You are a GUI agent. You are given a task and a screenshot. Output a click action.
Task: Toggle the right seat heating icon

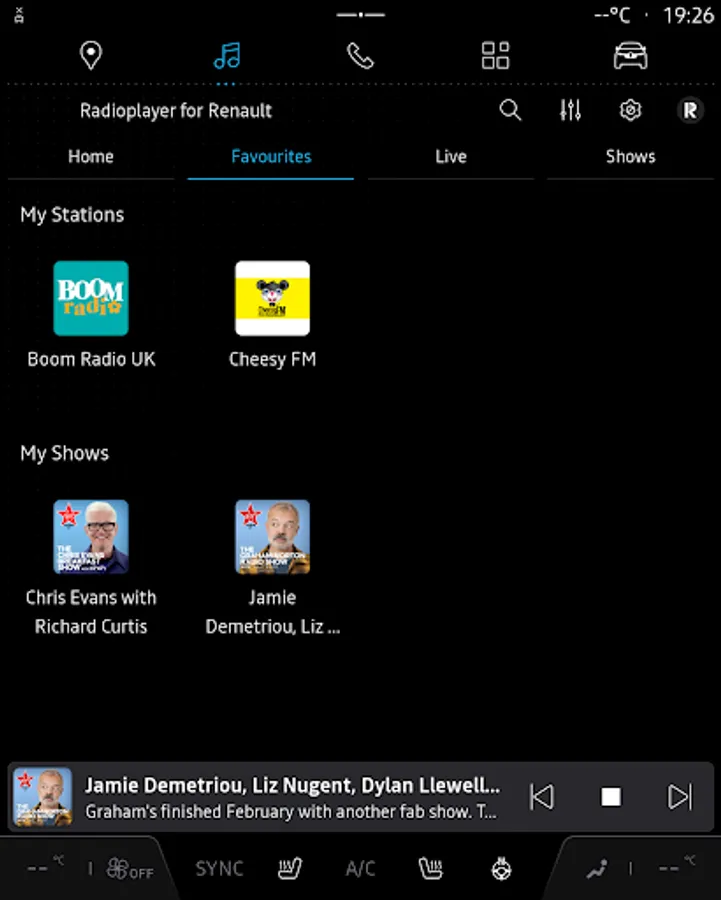point(431,868)
